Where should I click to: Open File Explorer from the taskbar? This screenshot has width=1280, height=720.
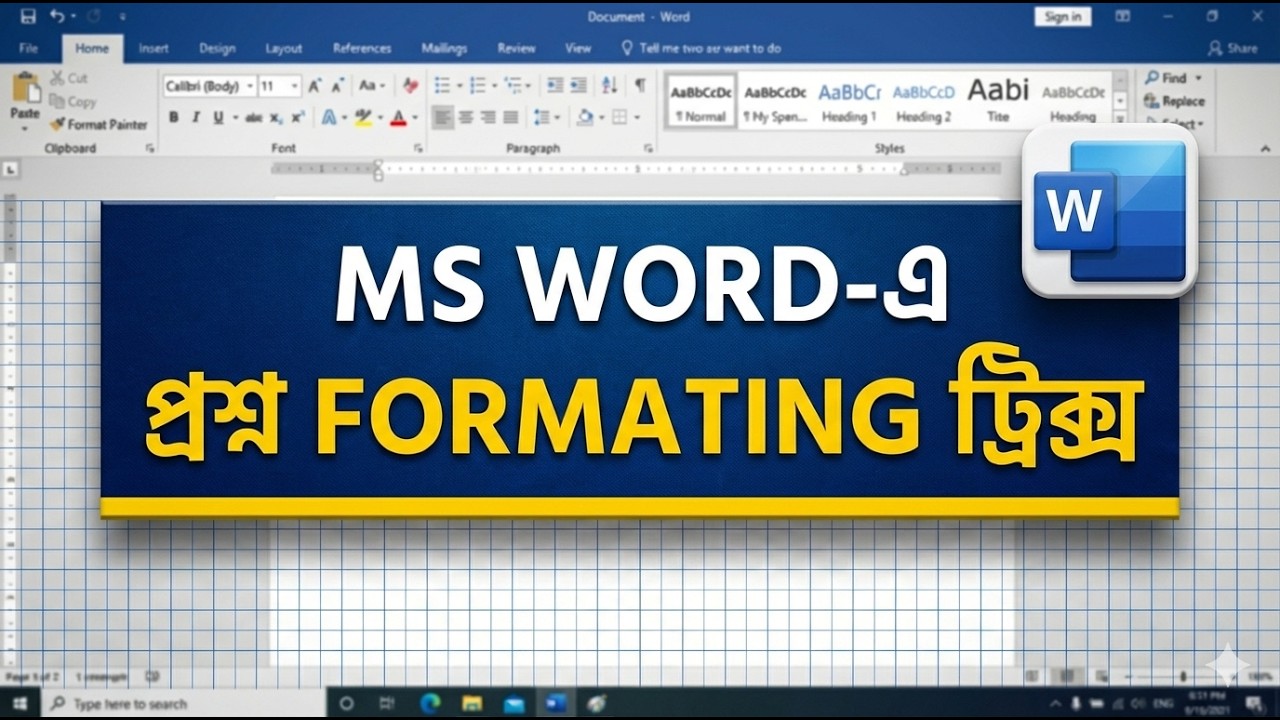pyautogui.click(x=472, y=704)
